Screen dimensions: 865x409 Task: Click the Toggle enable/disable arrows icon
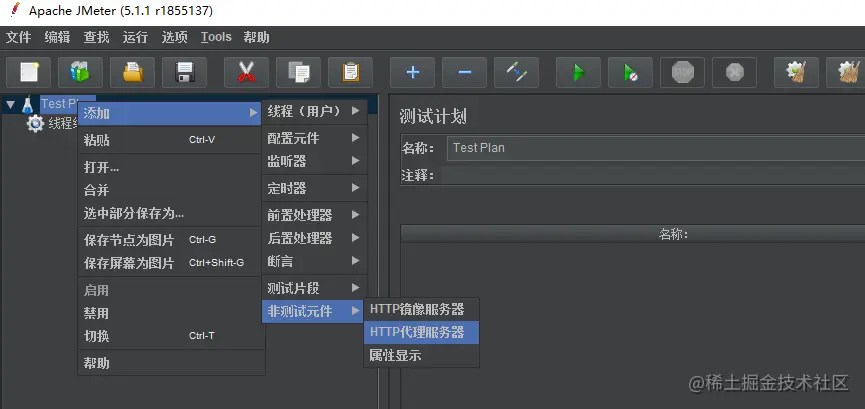point(516,72)
